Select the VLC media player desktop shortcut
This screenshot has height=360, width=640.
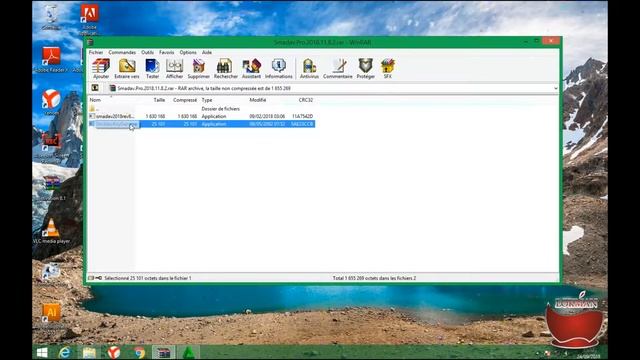point(51,231)
